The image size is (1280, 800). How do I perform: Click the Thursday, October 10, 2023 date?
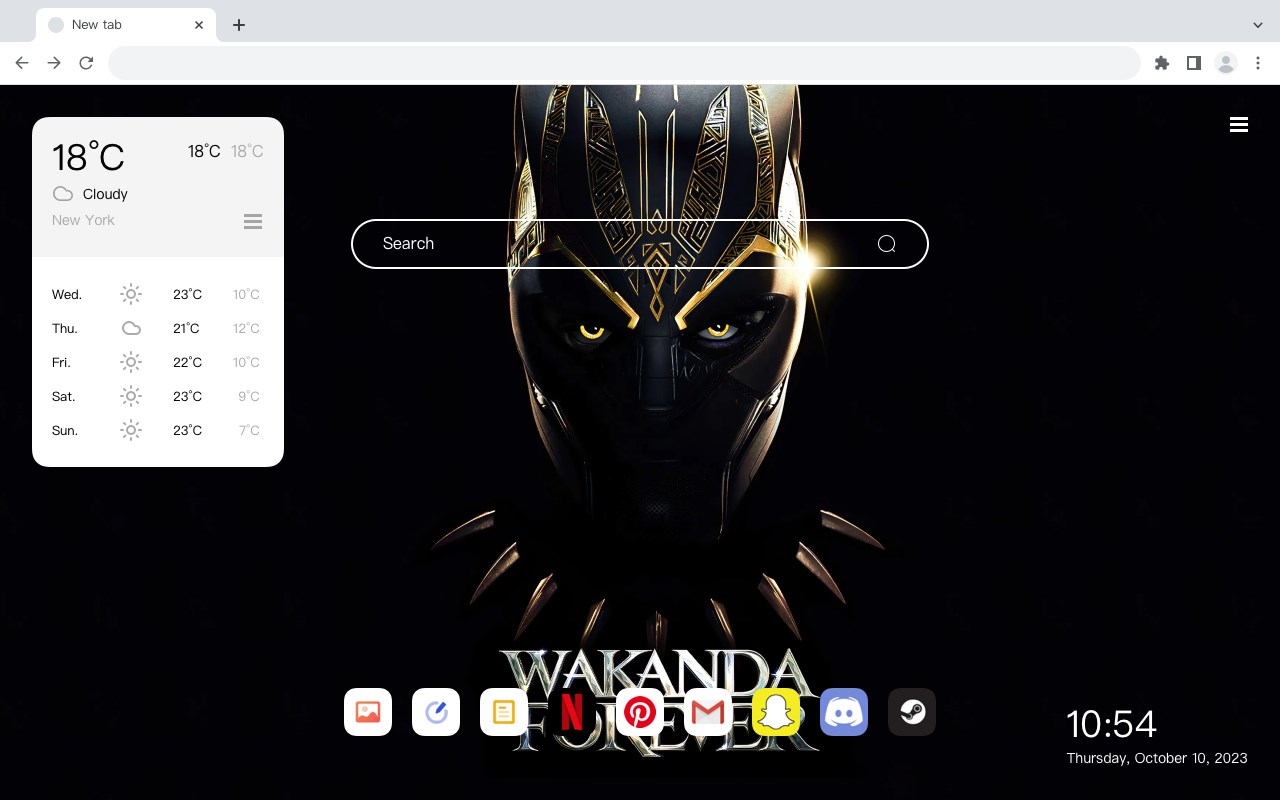pos(1157,758)
